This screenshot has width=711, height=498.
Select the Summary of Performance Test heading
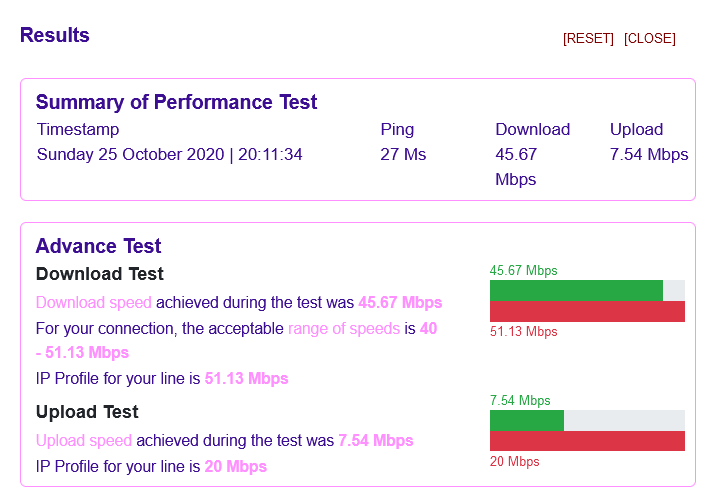tap(176, 102)
